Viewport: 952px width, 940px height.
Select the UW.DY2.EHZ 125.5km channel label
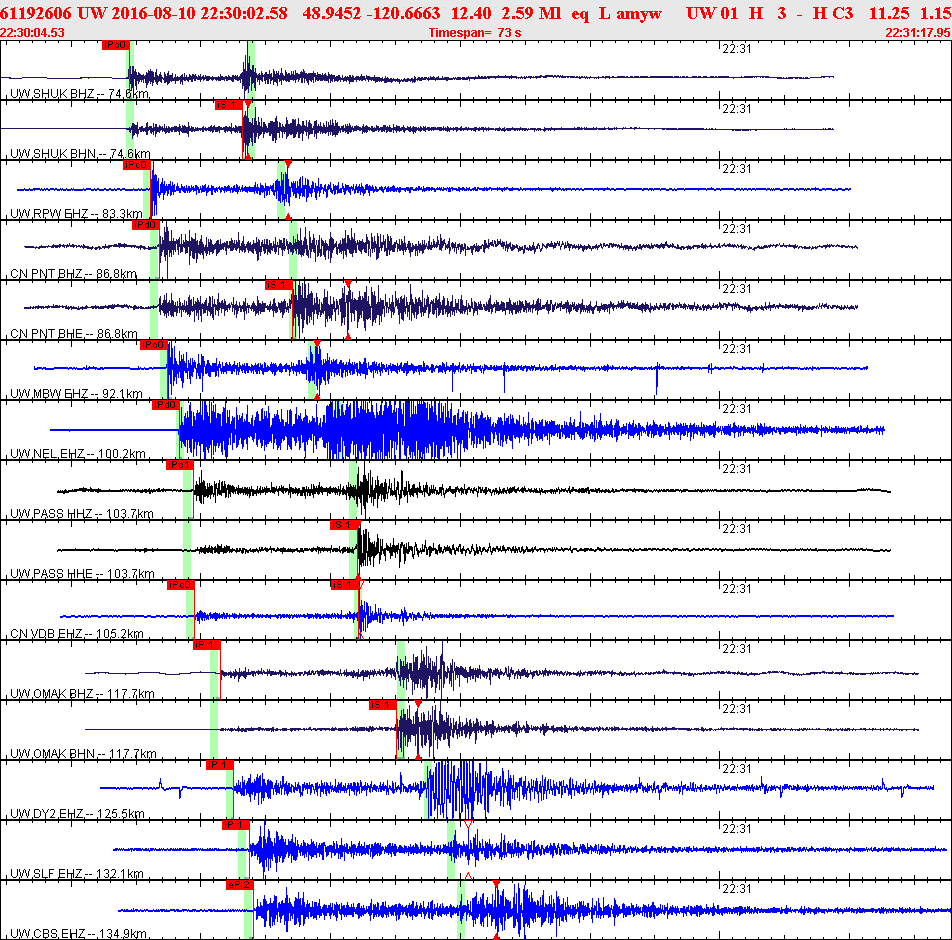point(77,814)
